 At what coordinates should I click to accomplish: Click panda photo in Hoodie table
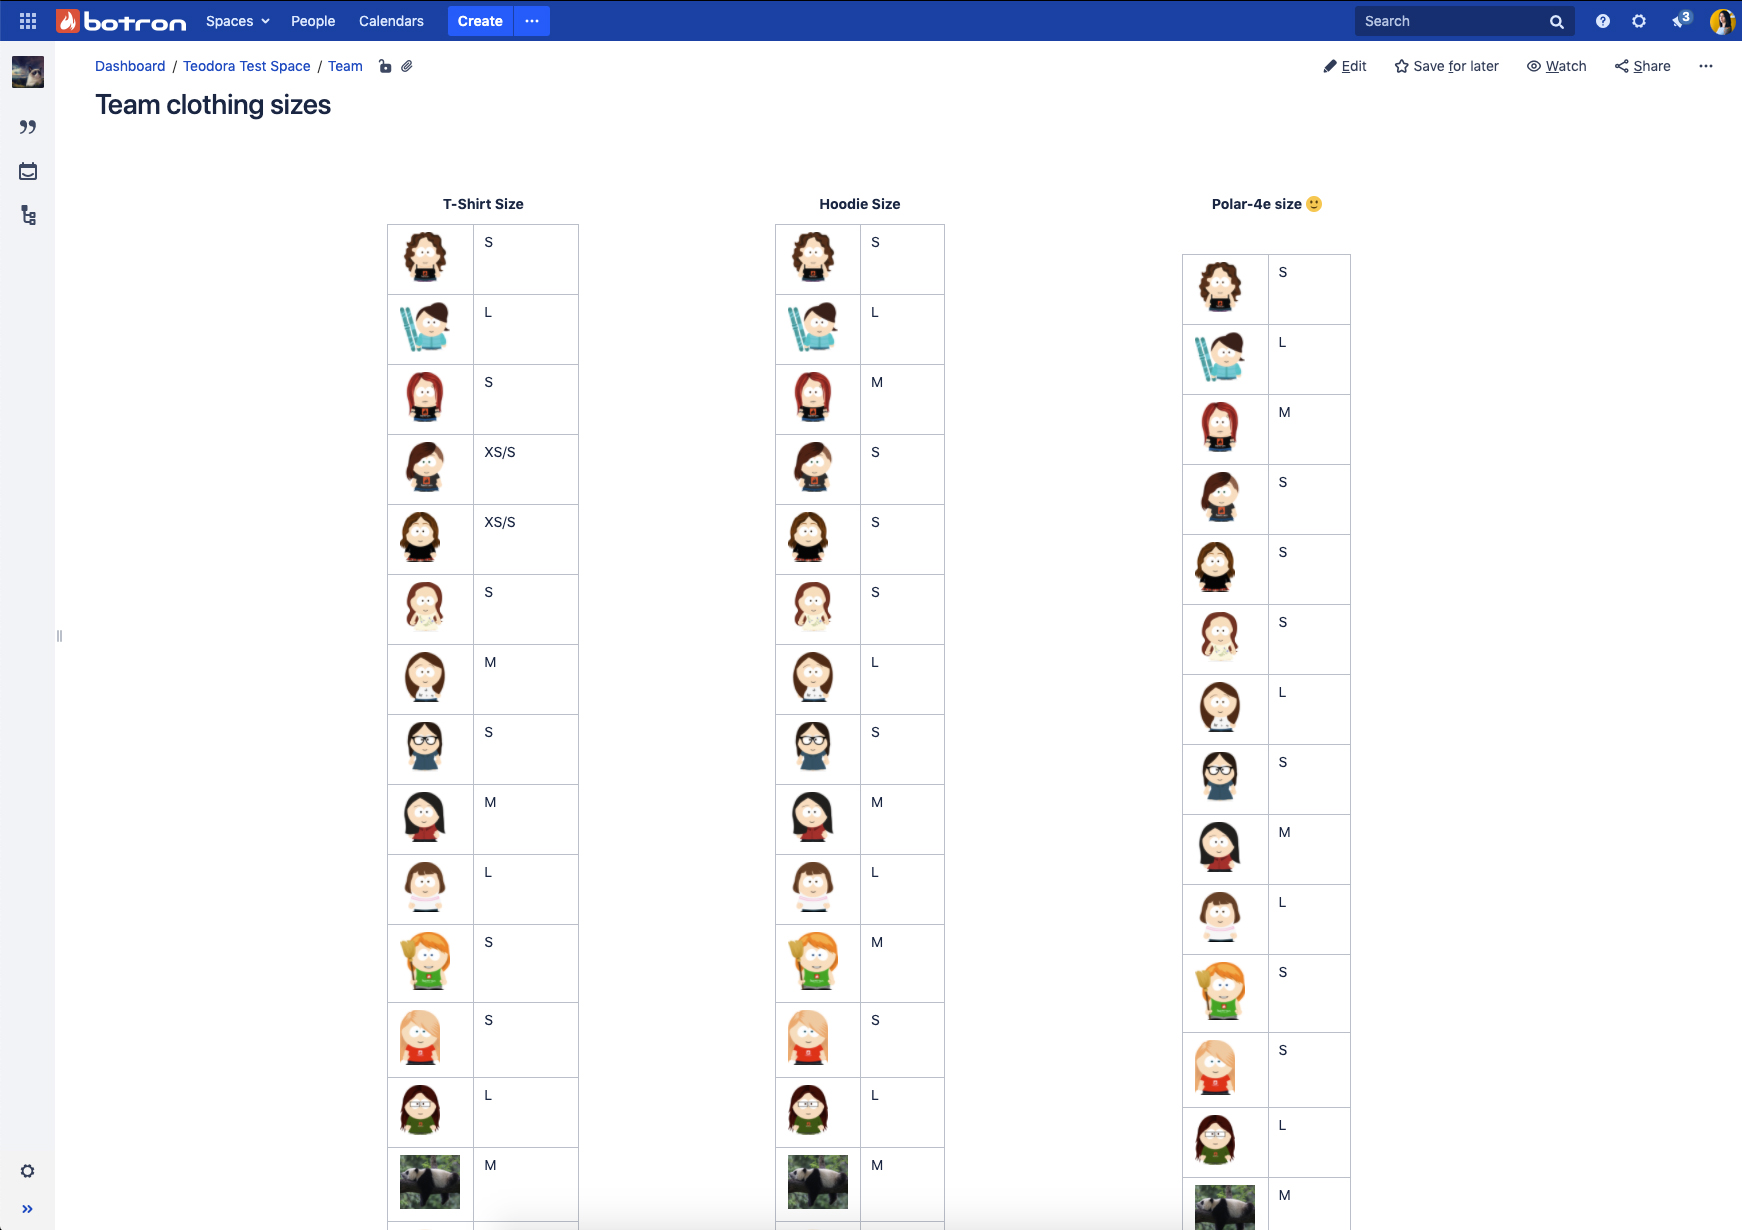[x=818, y=1182]
